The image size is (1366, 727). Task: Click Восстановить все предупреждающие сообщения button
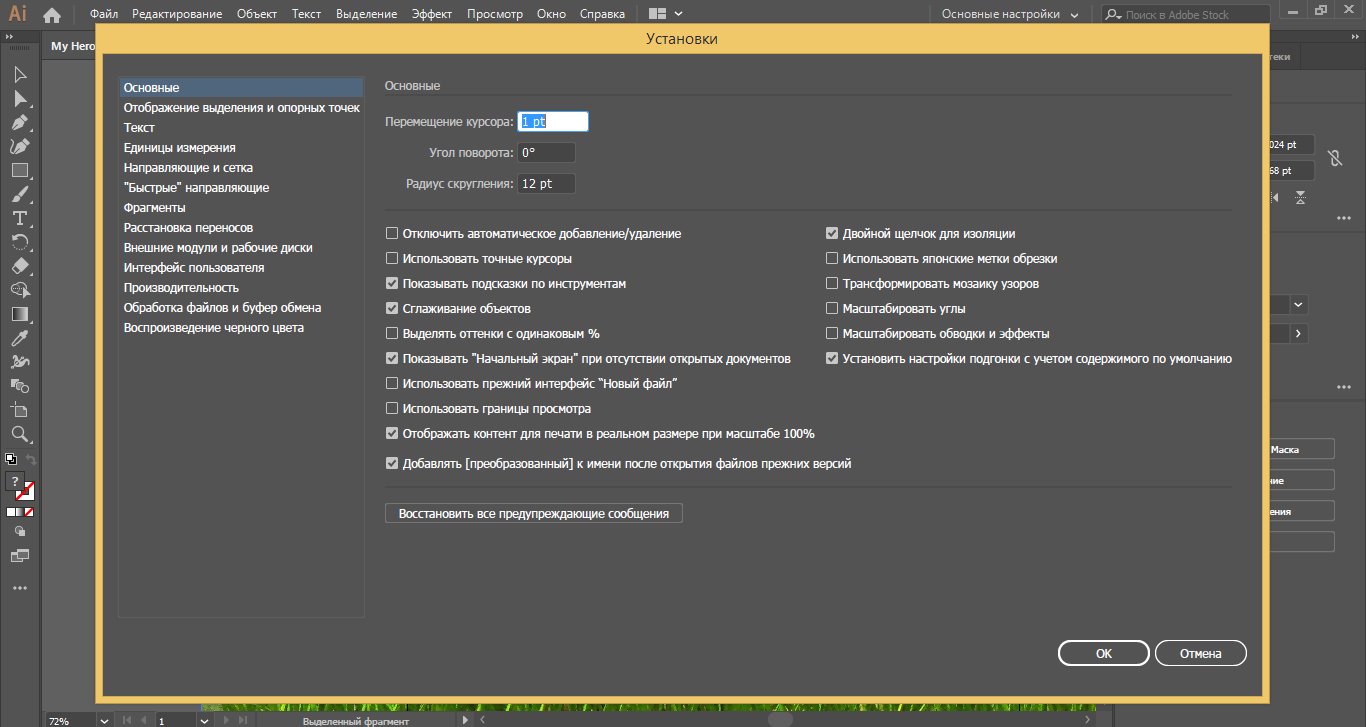(x=533, y=513)
